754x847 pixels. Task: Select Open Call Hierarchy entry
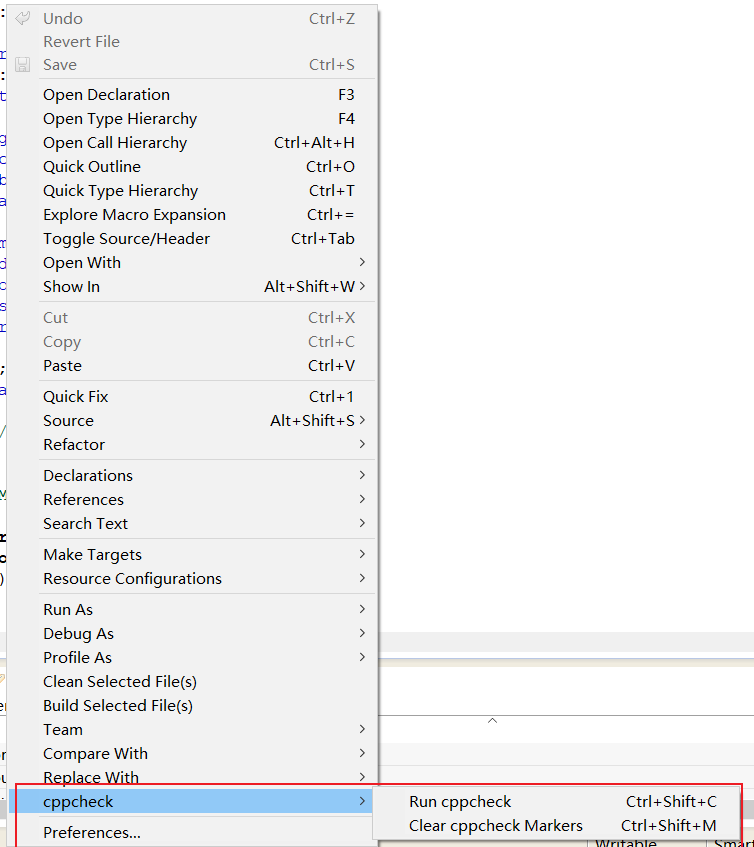[192, 143]
